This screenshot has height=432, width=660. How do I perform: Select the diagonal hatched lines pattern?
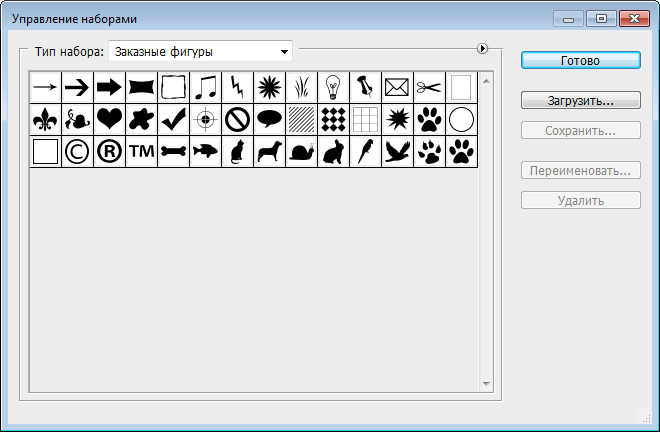click(301, 120)
